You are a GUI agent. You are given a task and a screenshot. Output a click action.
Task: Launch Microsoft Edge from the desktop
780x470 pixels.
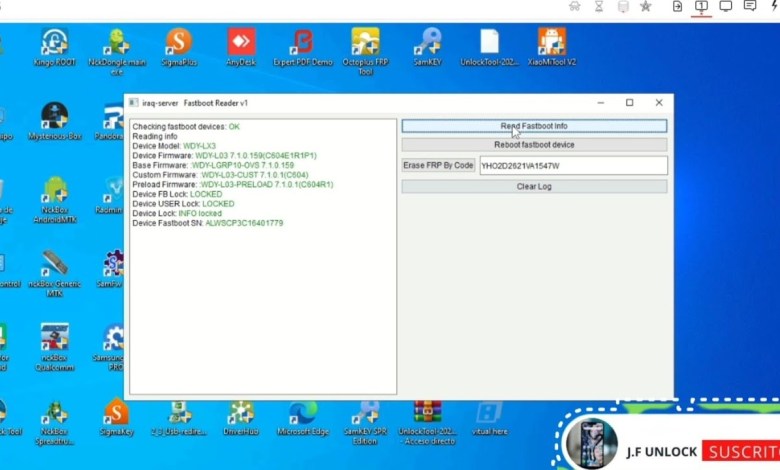click(x=302, y=414)
